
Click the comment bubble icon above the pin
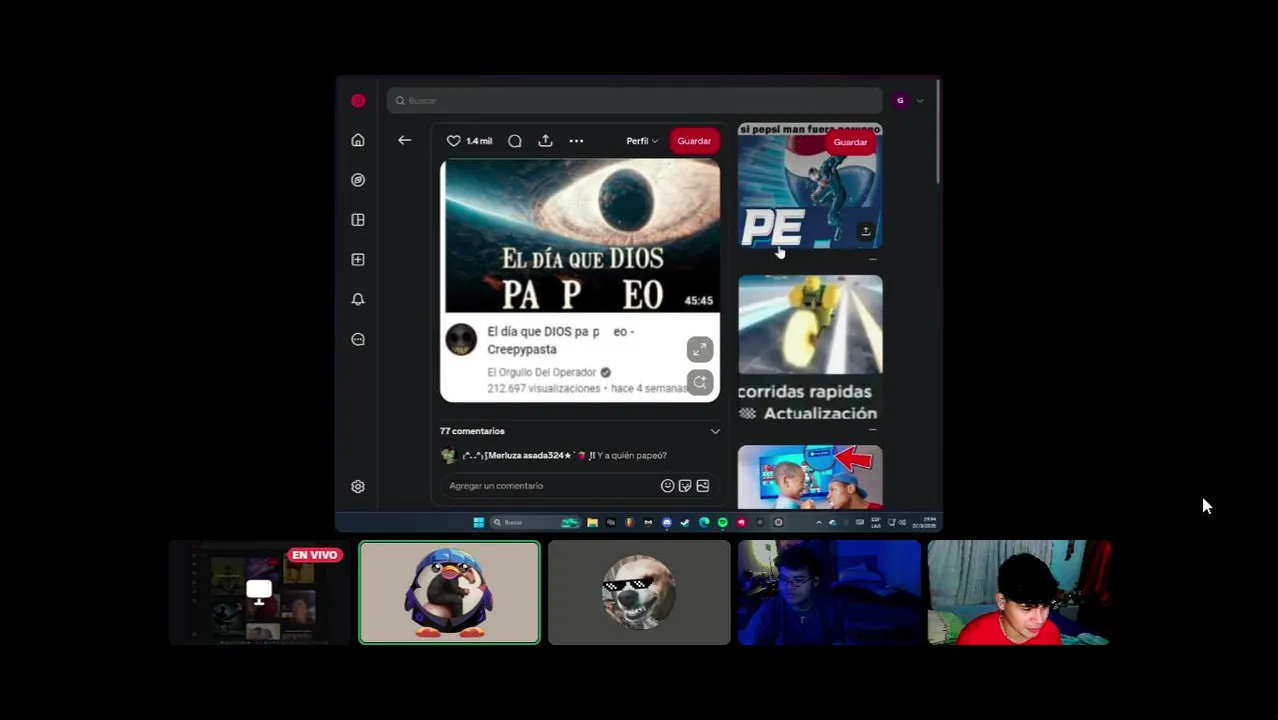pyautogui.click(x=515, y=141)
